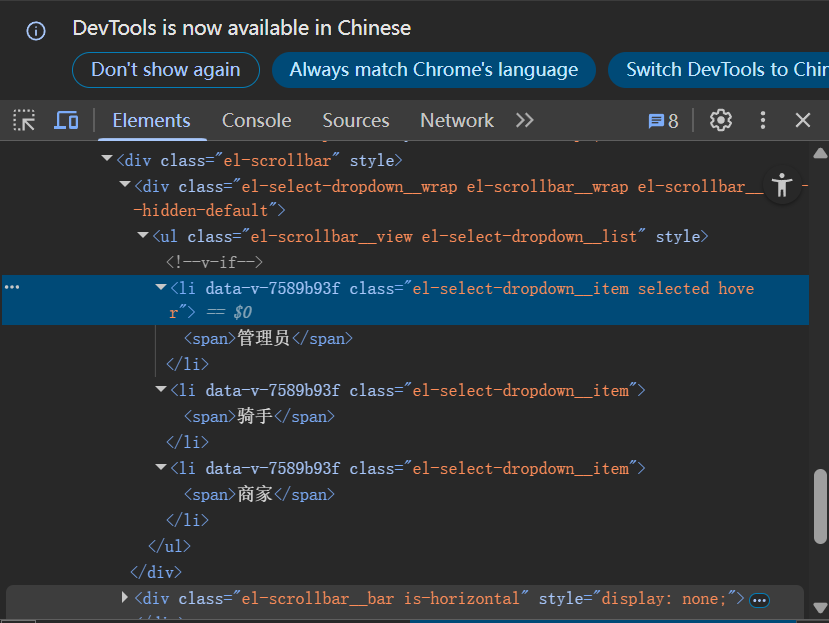Collapse the selected hover li node

pyautogui.click(x=161, y=287)
